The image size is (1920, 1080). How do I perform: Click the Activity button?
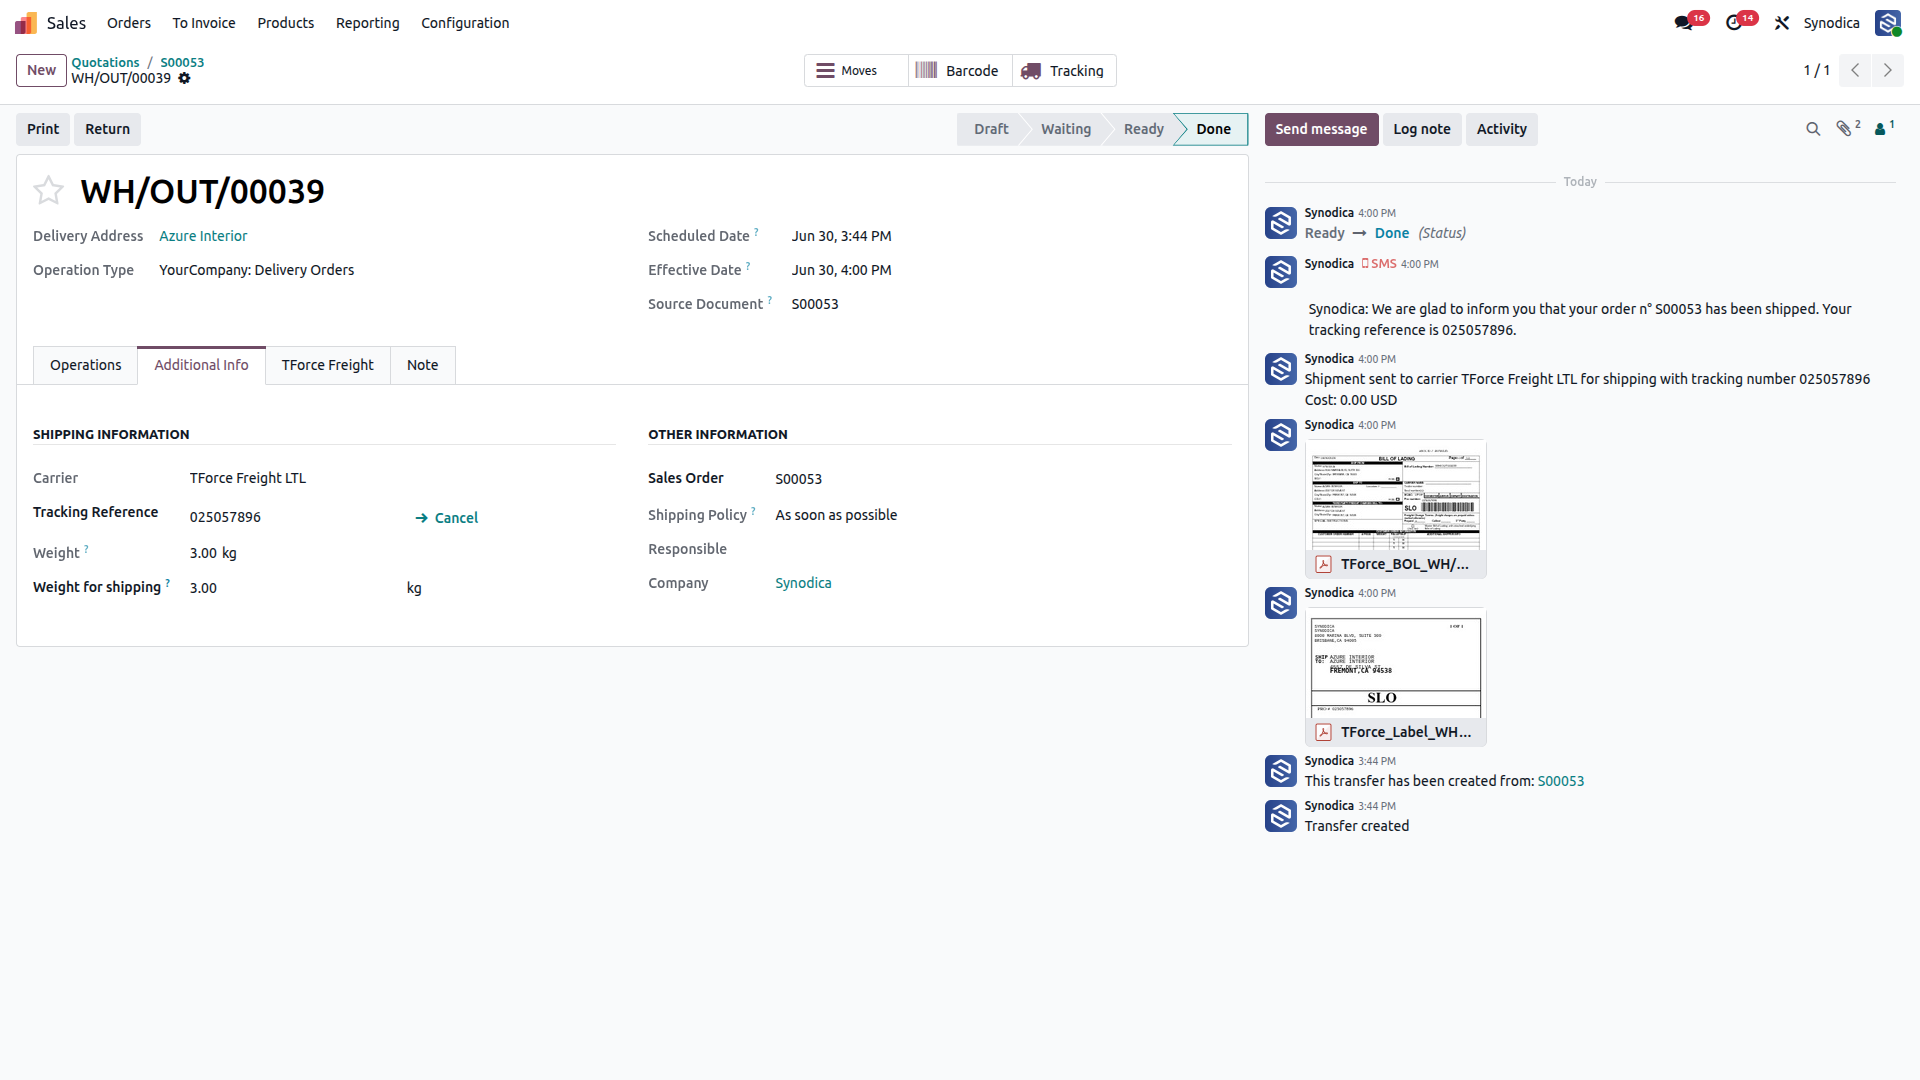tap(1502, 129)
